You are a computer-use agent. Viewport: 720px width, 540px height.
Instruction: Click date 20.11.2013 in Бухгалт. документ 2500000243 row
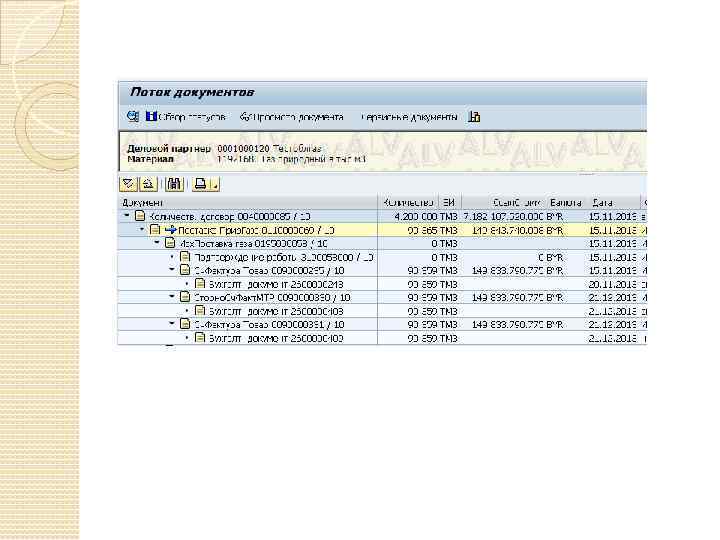coord(613,284)
